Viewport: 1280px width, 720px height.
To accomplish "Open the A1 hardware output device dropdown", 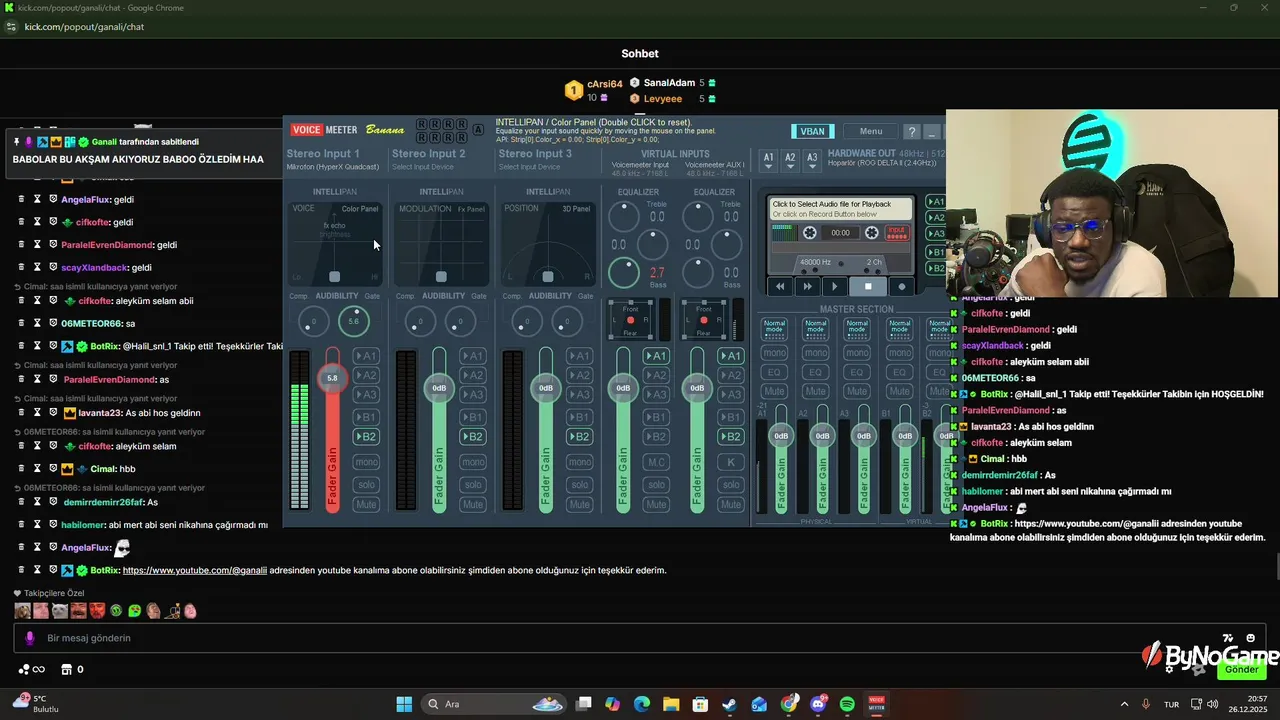I will coord(768,159).
